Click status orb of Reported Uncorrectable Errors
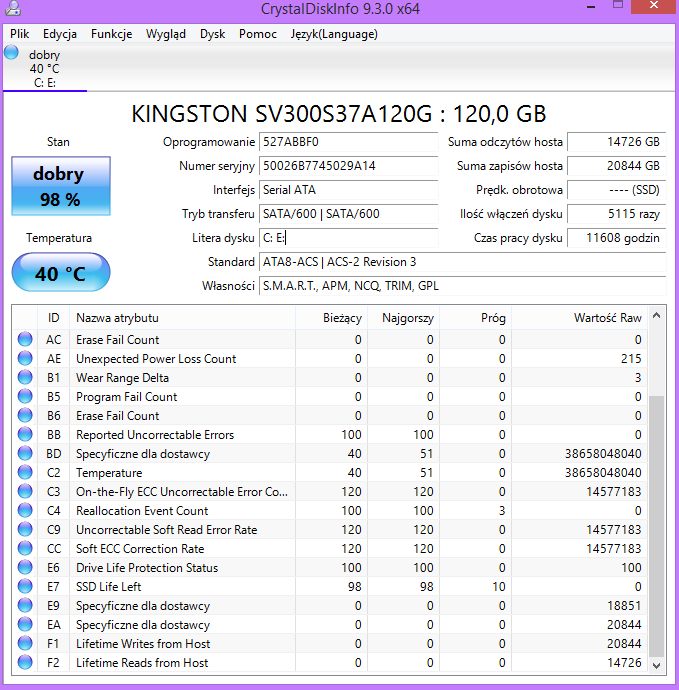Image resolution: width=679 pixels, height=690 pixels. tap(25, 434)
